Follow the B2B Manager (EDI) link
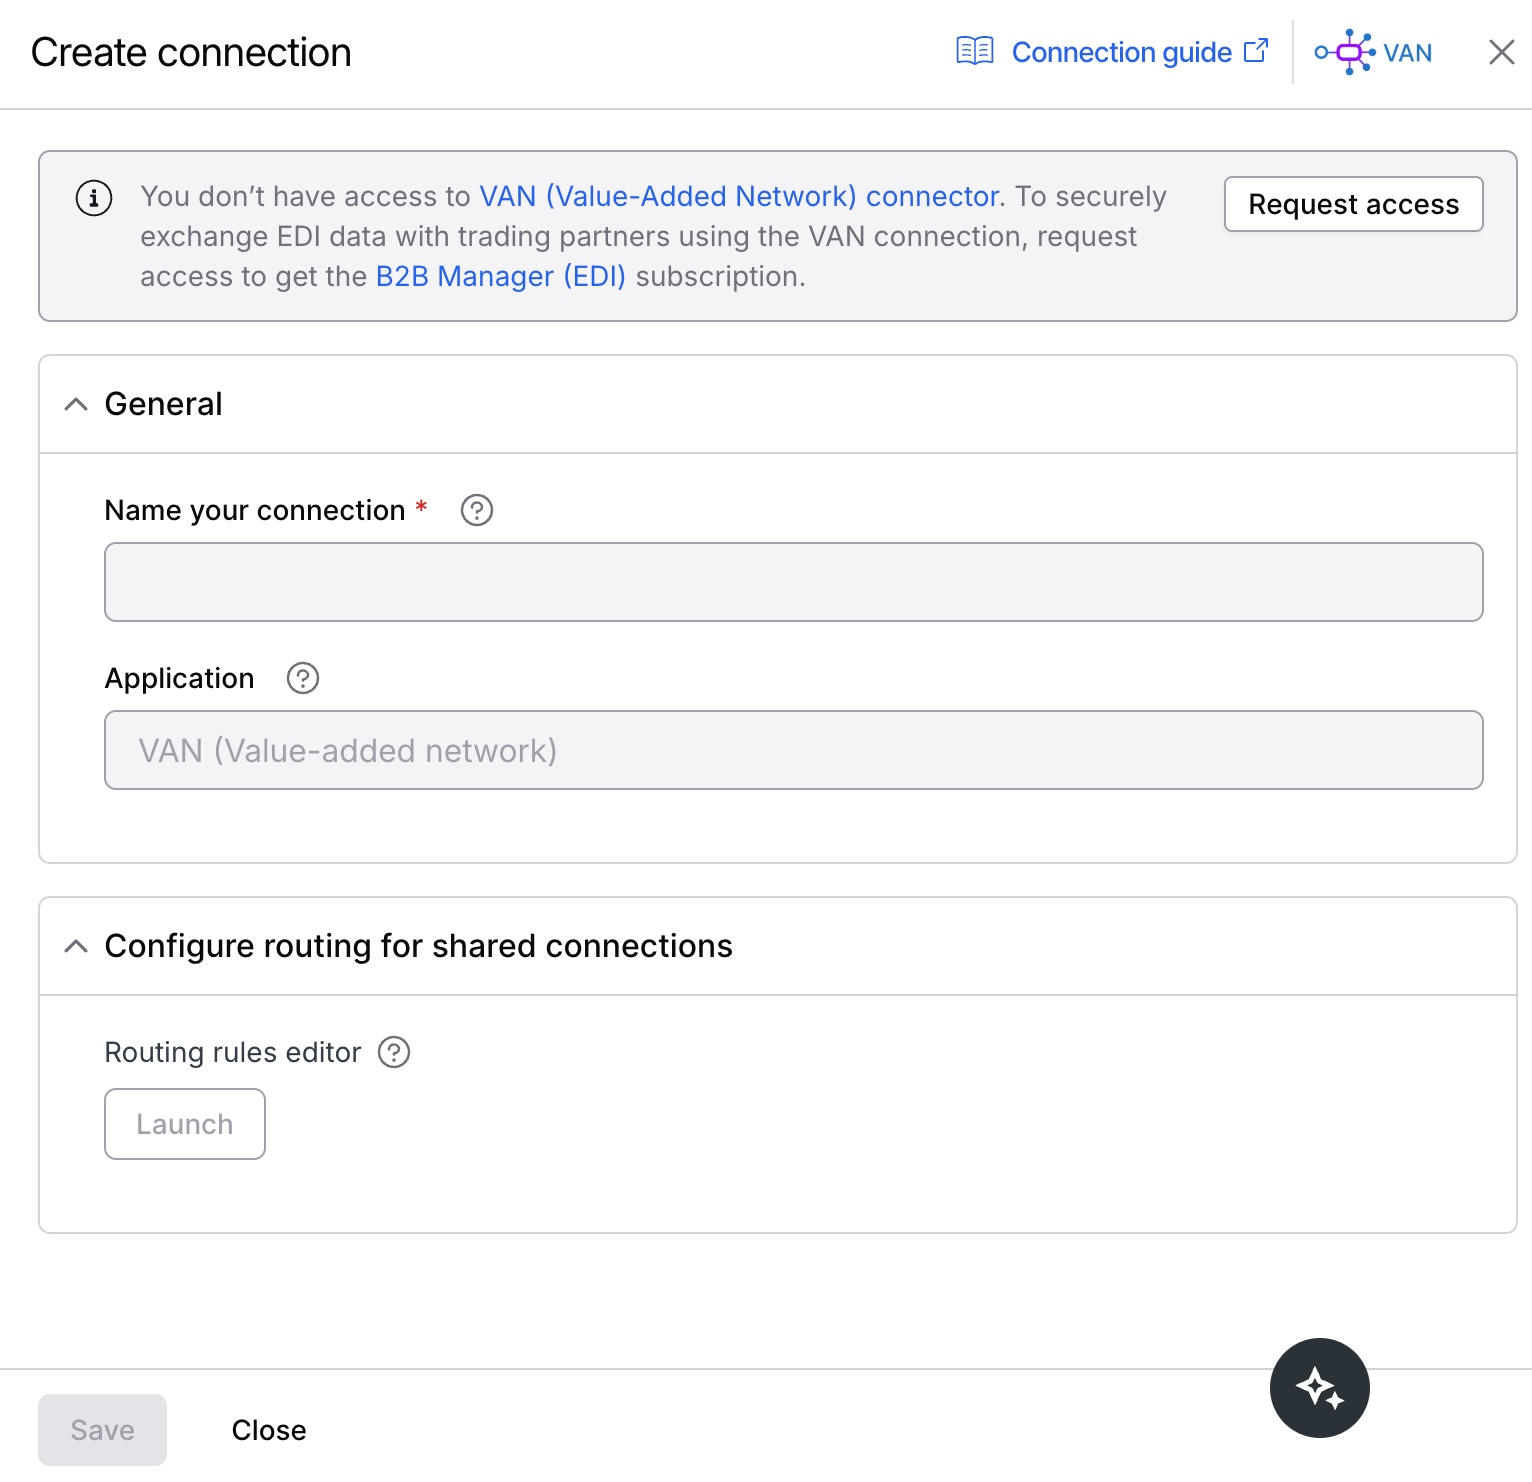 click(x=500, y=276)
